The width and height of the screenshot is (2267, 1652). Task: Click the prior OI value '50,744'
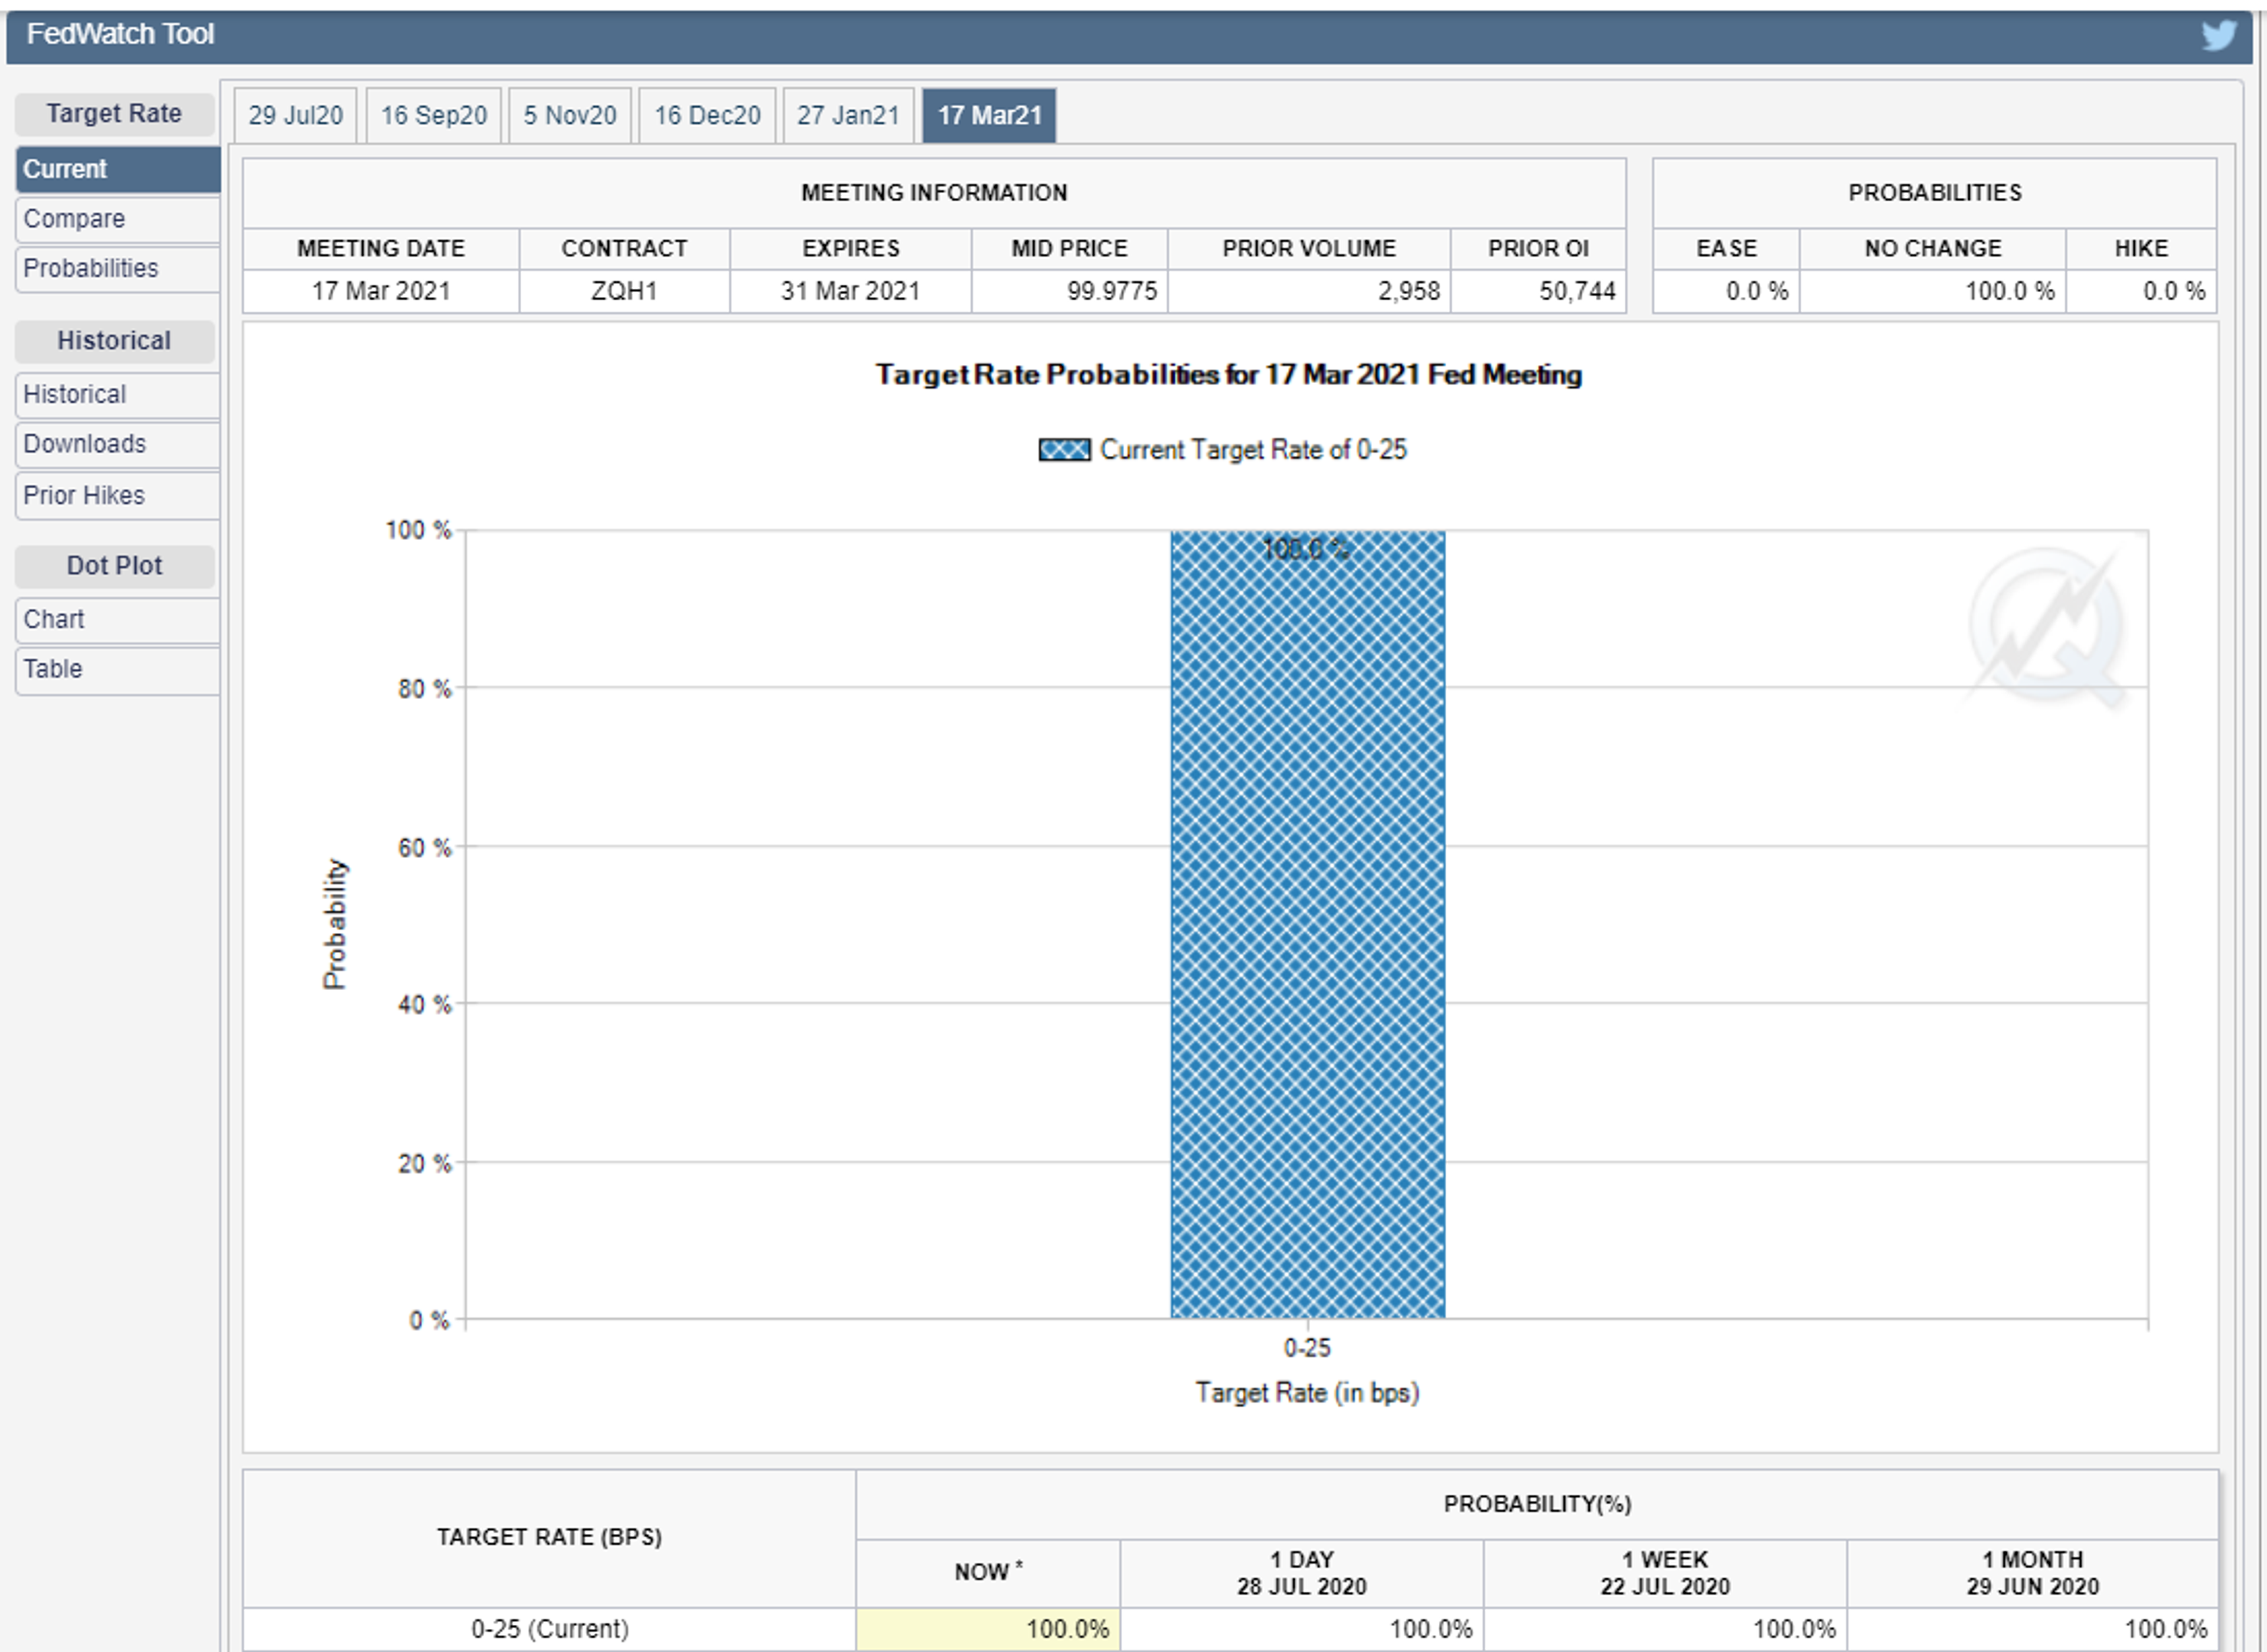[x=1577, y=291]
